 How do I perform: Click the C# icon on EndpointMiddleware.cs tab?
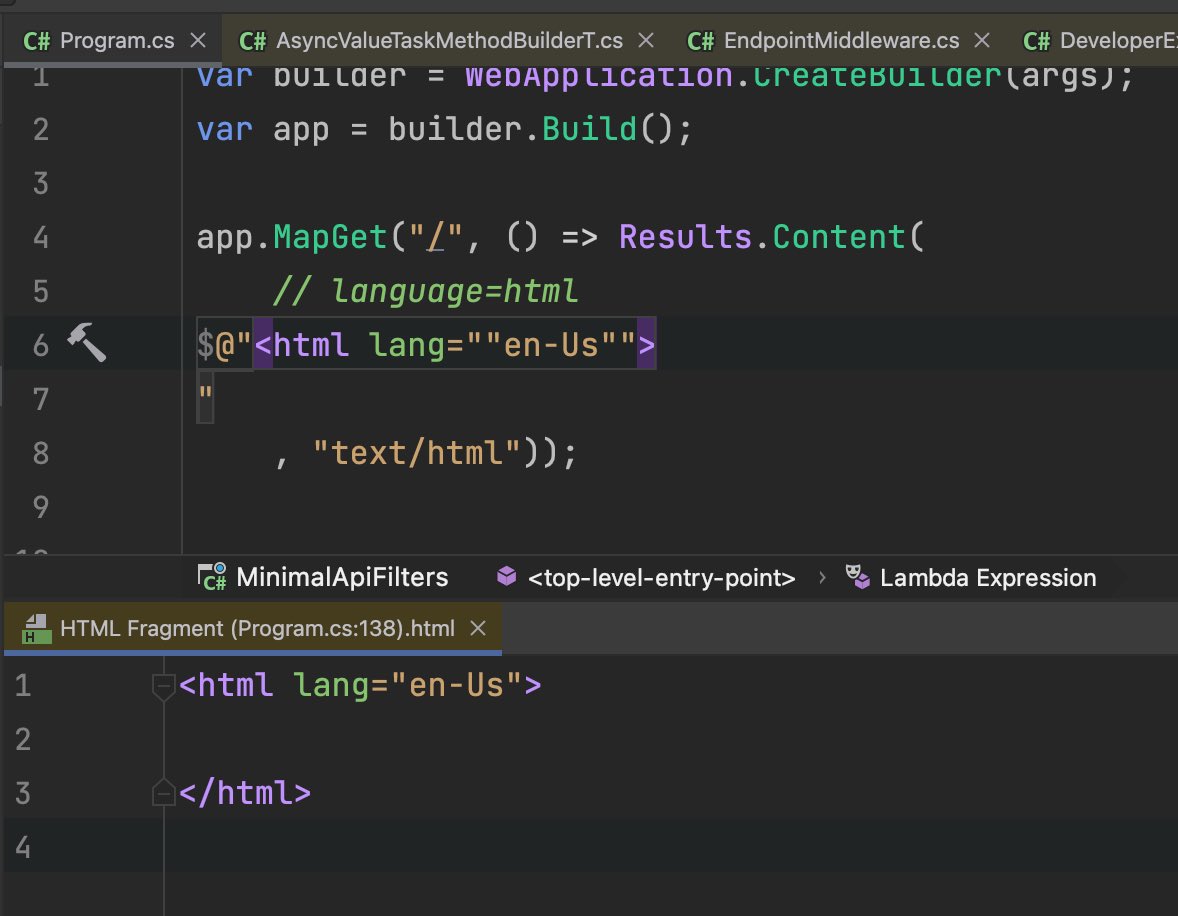[x=701, y=41]
